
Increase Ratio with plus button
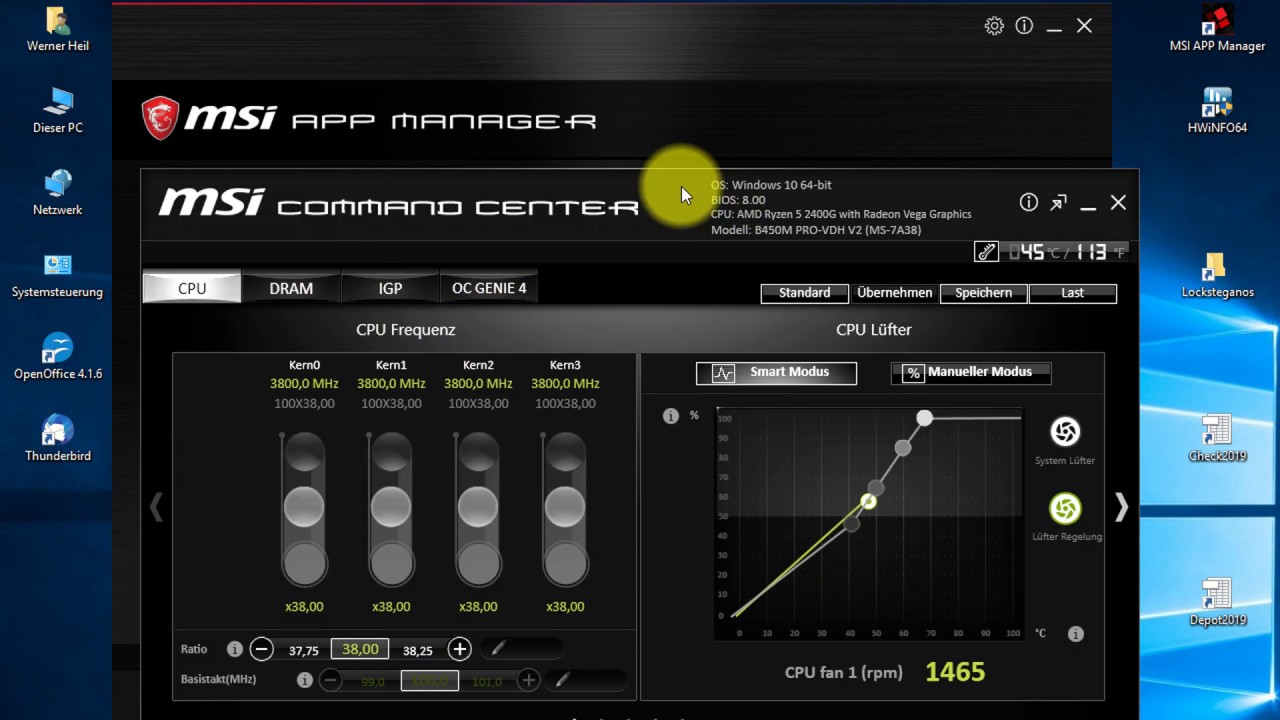(459, 649)
